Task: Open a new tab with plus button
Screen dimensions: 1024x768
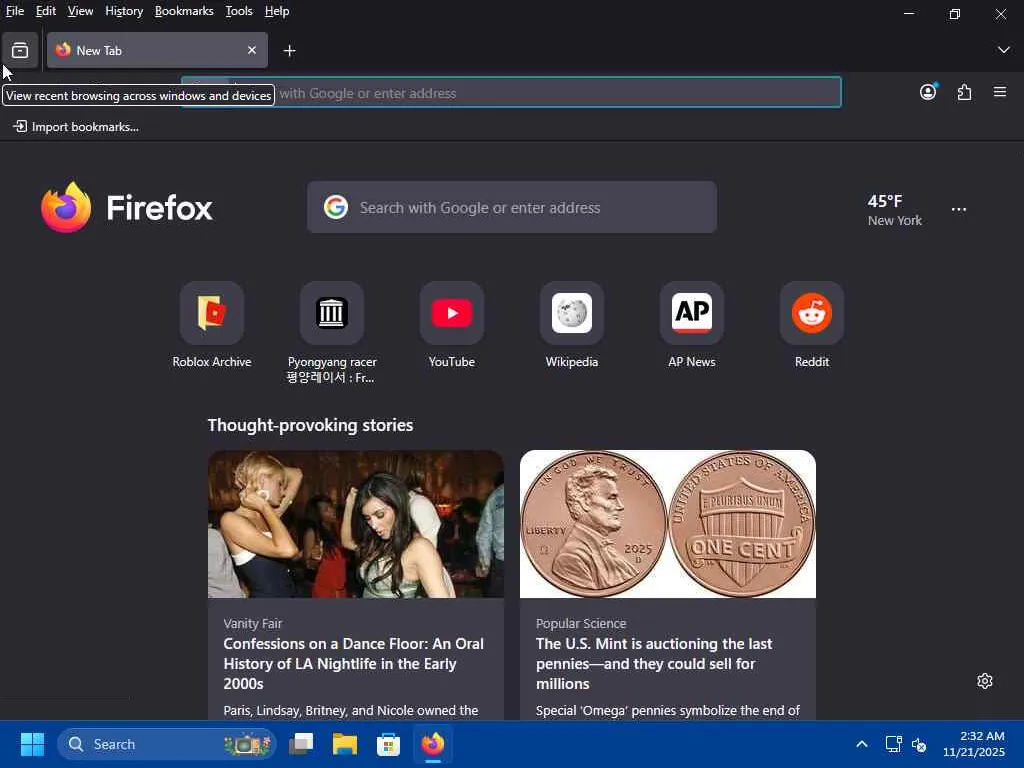Action: pos(289,50)
